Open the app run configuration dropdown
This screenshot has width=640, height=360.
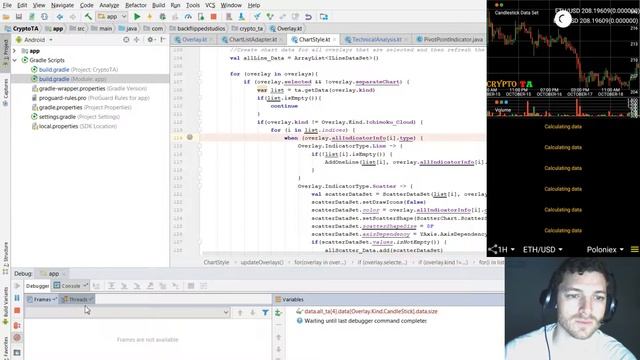click(112, 17)
